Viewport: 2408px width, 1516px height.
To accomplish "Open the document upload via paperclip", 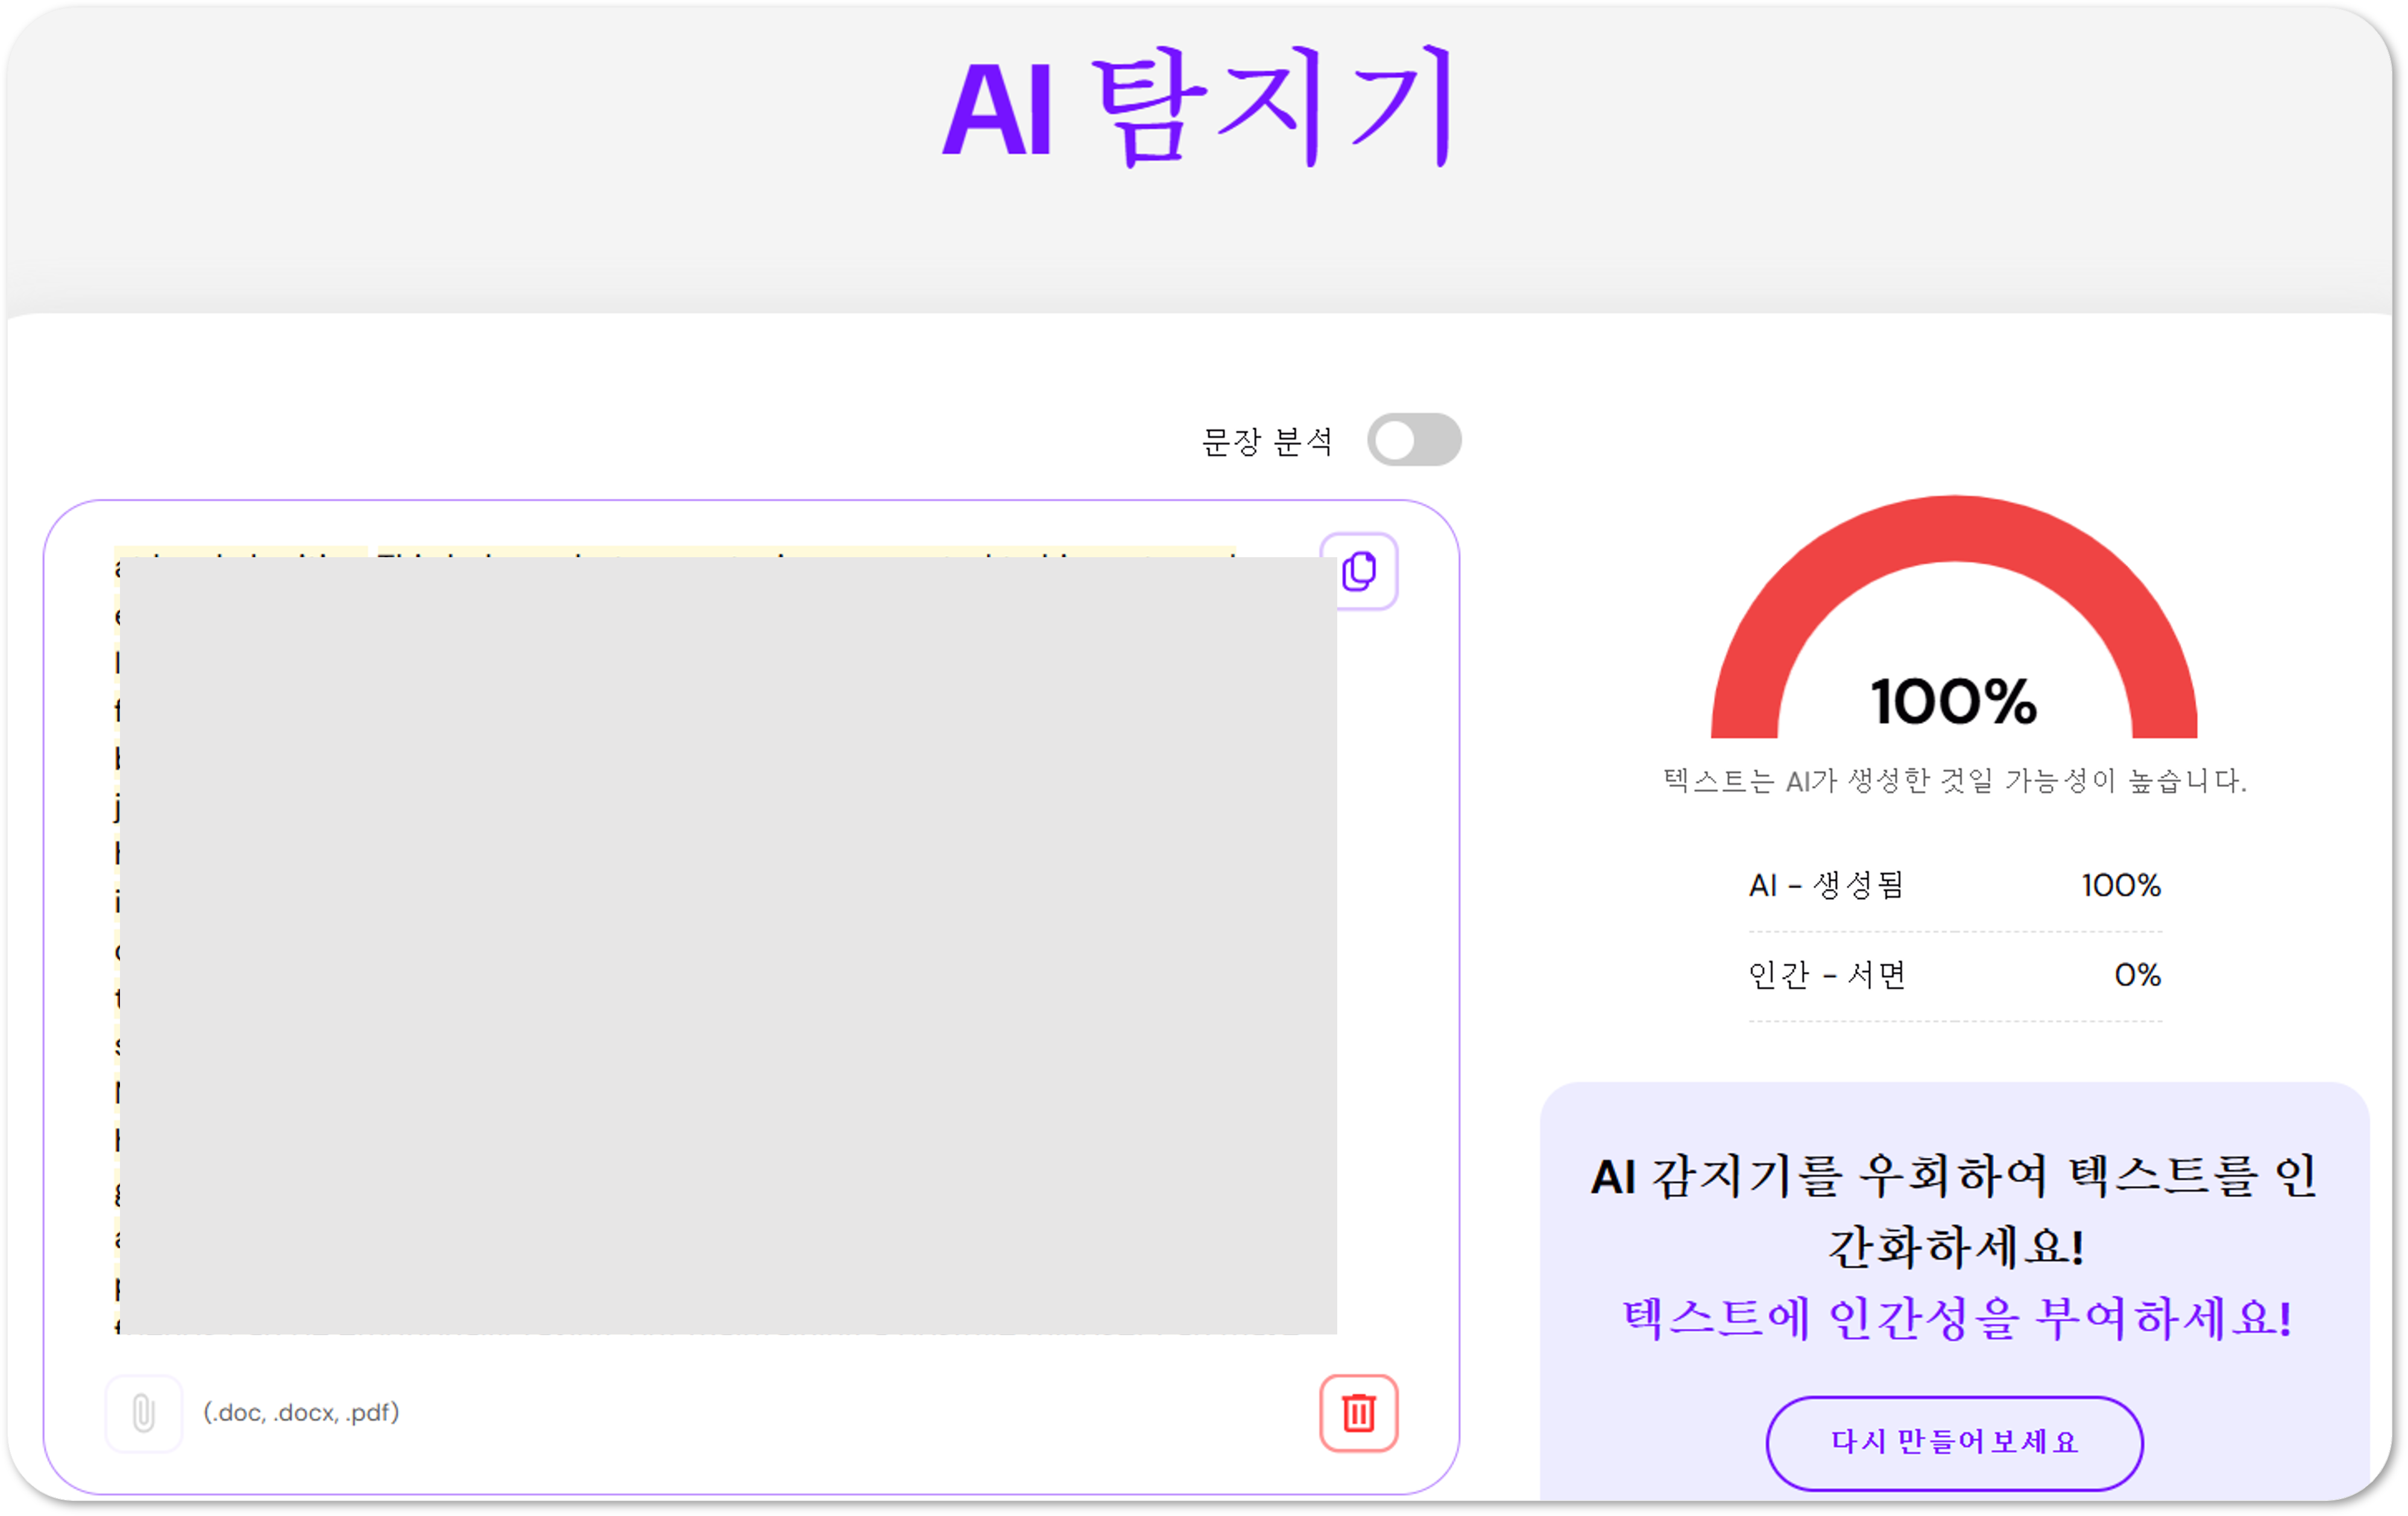I will pos(143,1413).
